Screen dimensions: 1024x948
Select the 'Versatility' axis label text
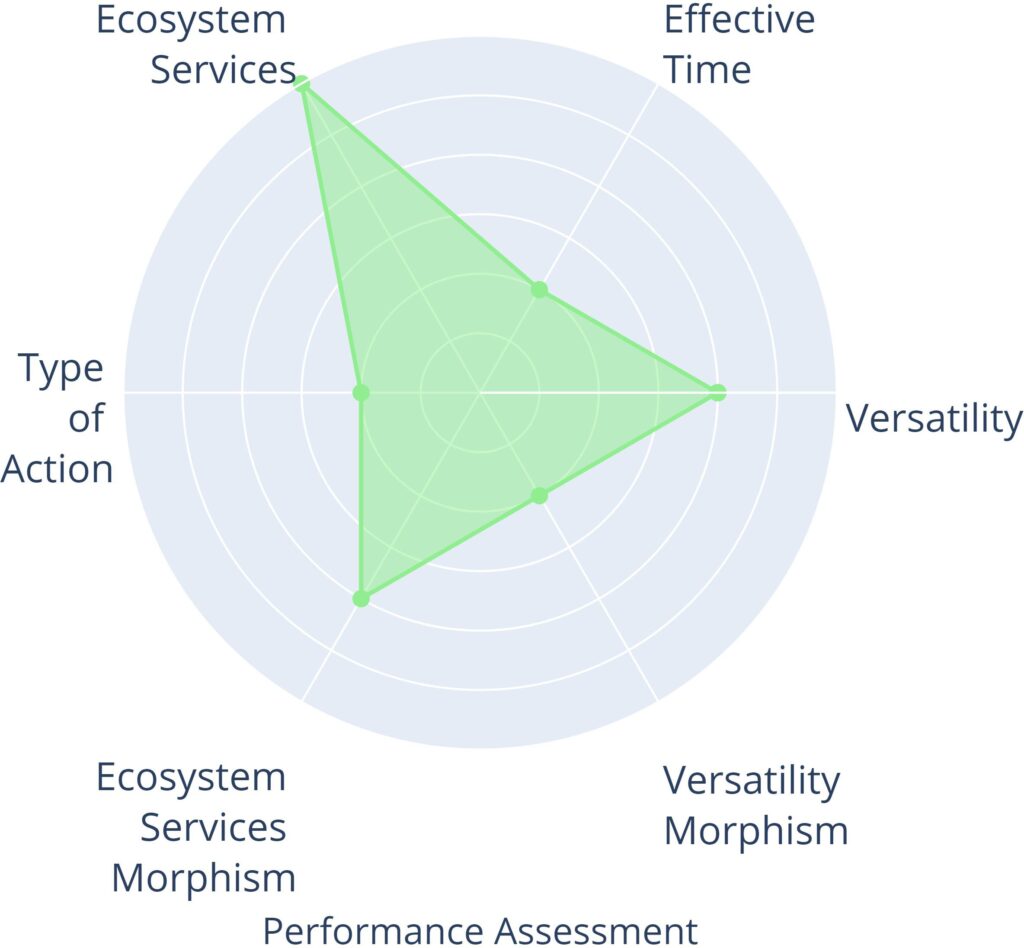(x=934, y=418)
